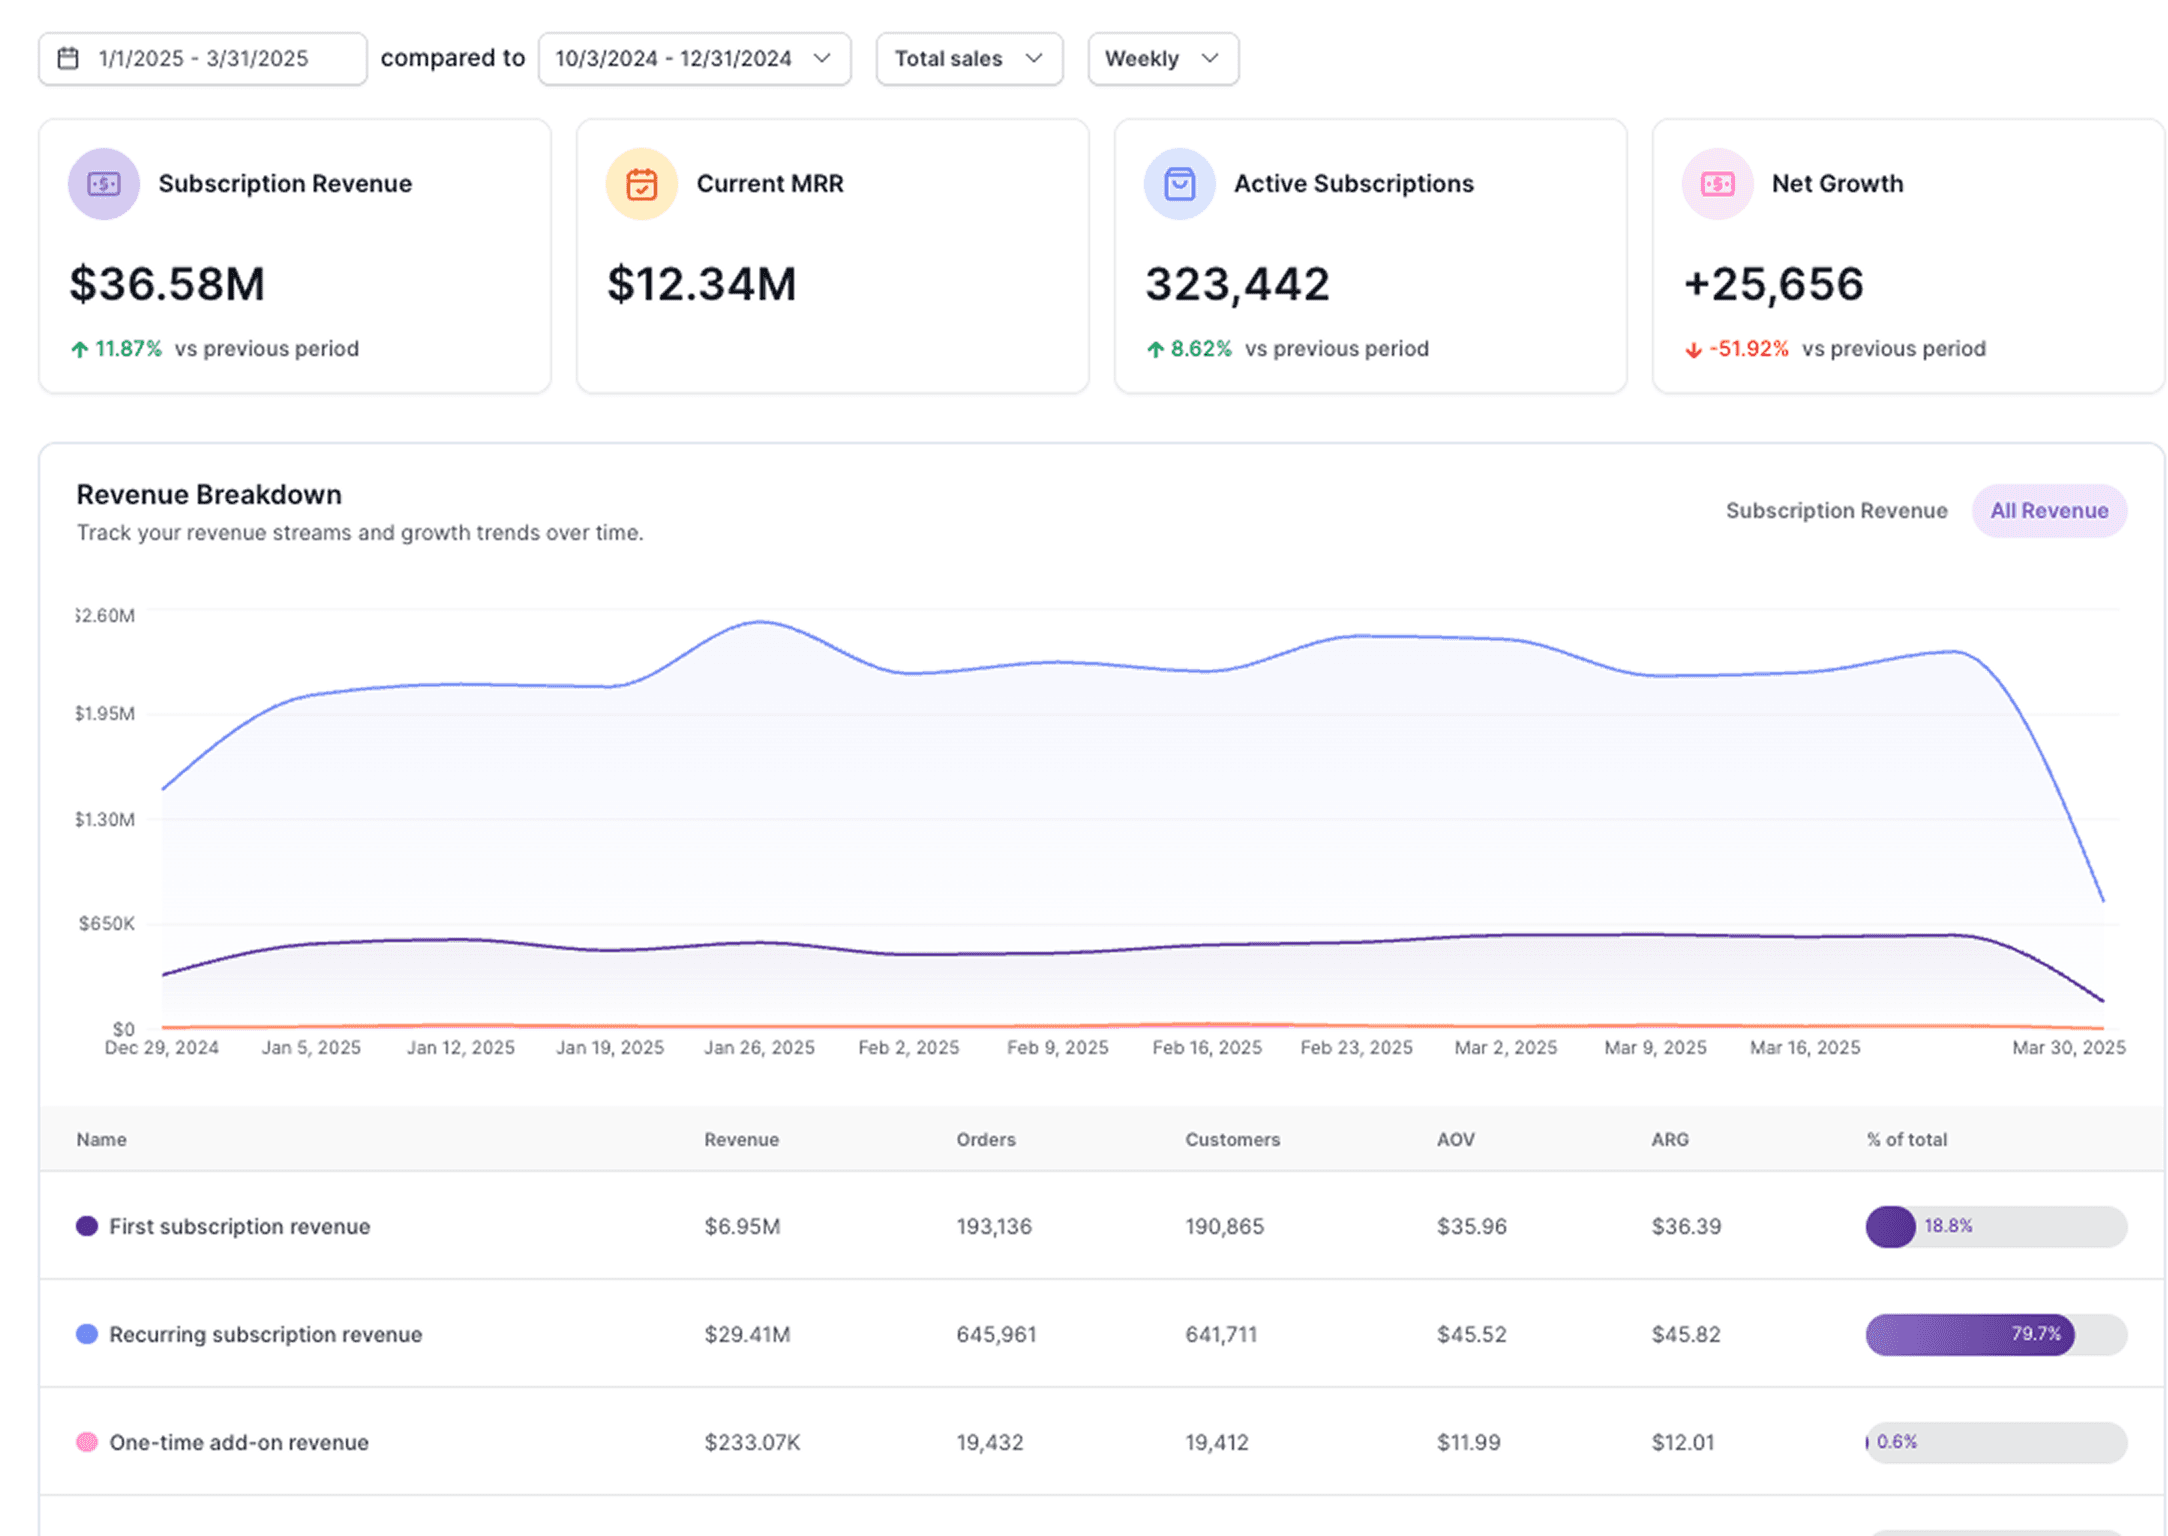Click the Current MRR calendar icon
2168x1536 pixels.
641,184
